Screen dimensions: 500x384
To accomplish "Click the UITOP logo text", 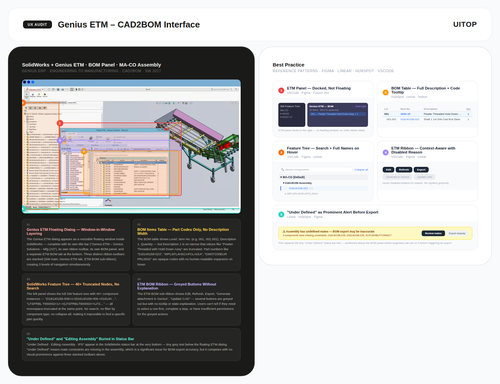I will [465, 25].
